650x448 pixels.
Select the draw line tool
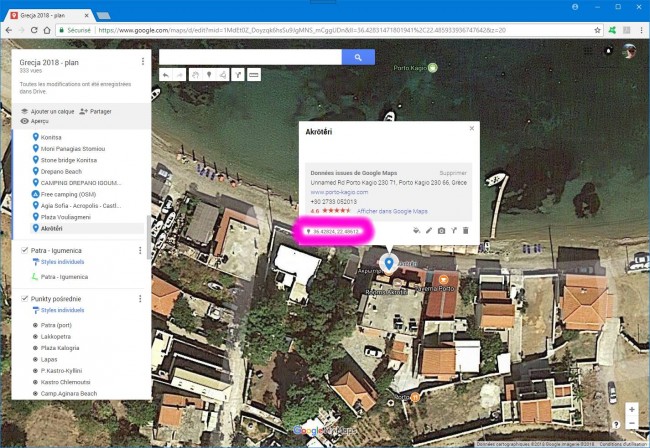coord(224,75)
